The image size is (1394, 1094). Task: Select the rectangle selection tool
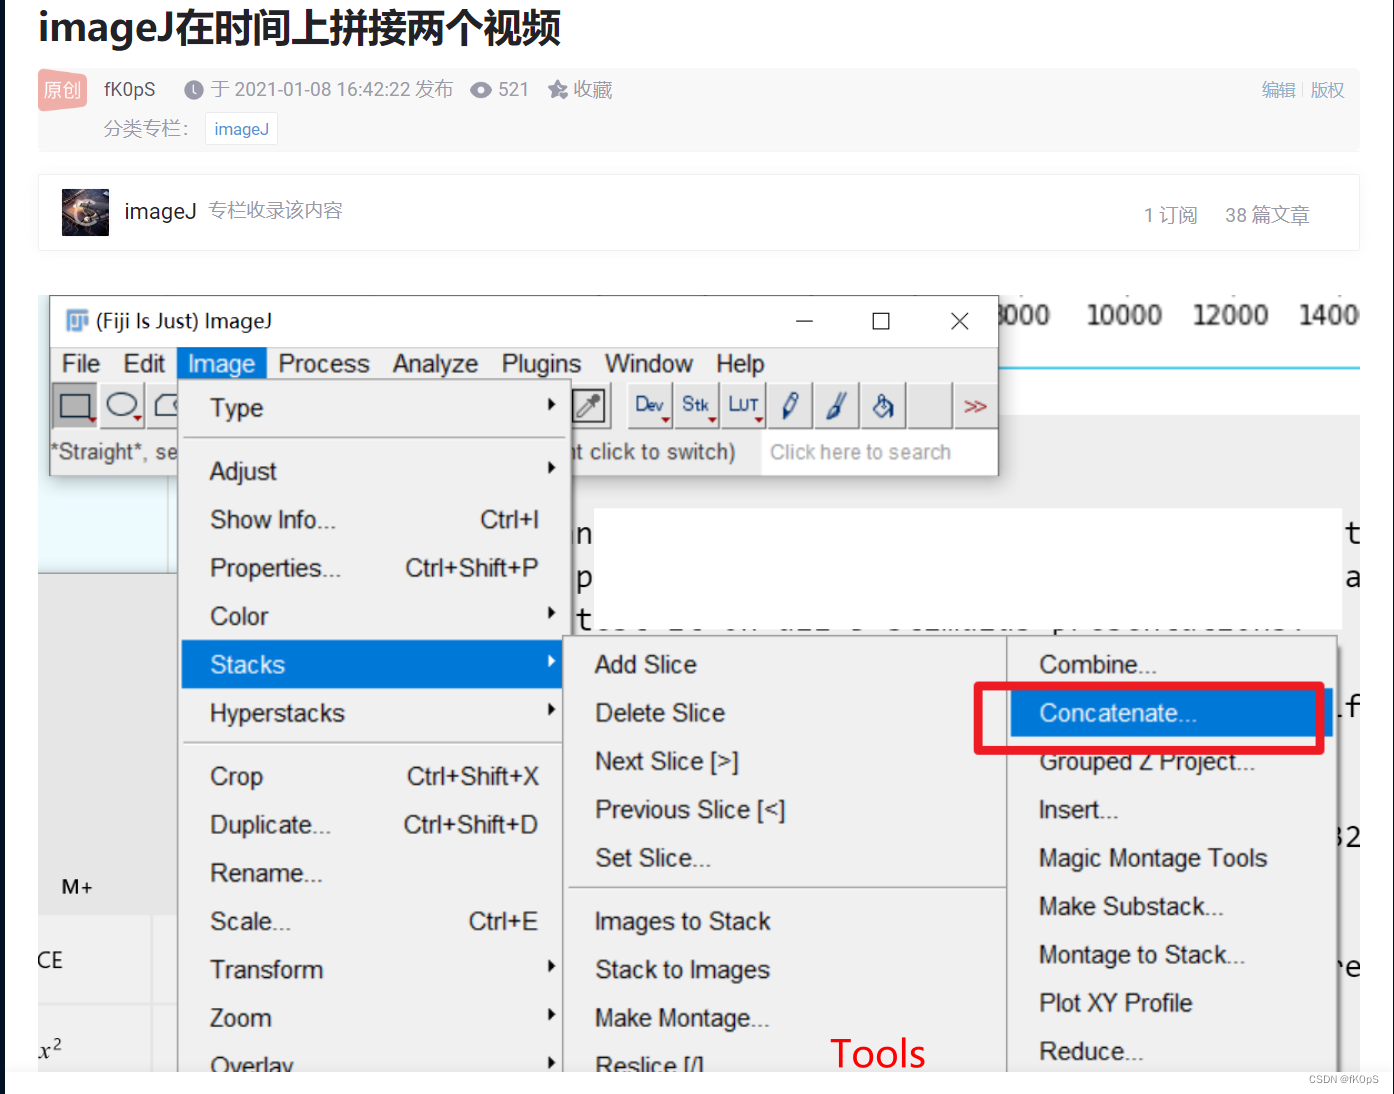[x=74, y=405]
